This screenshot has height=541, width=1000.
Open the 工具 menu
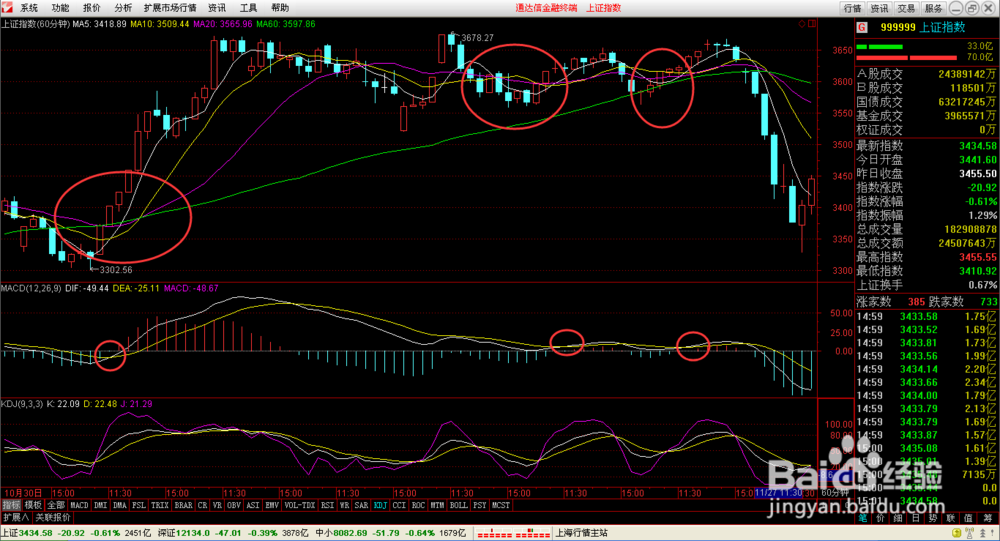(x=248, y=8)
